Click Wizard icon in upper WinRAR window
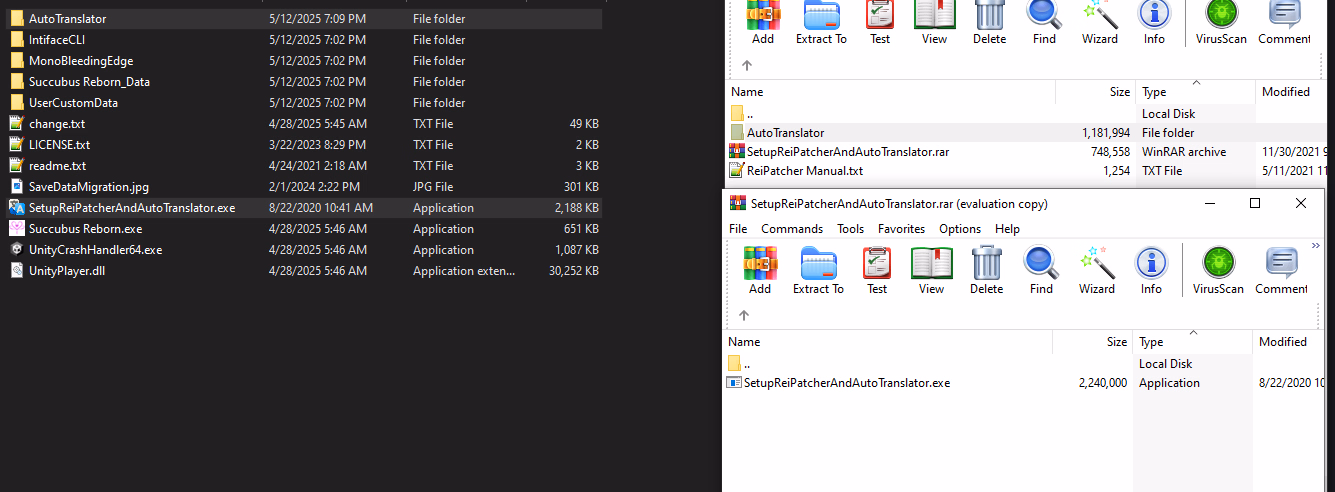This screenshot has width=1335, height=492. 1099,22
